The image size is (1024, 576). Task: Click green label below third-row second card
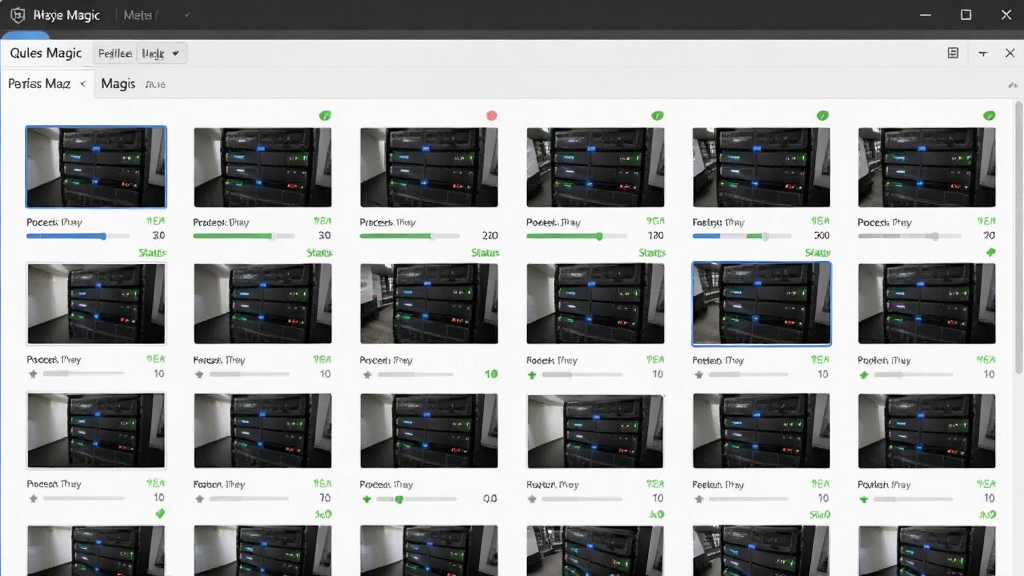(323, 515)
